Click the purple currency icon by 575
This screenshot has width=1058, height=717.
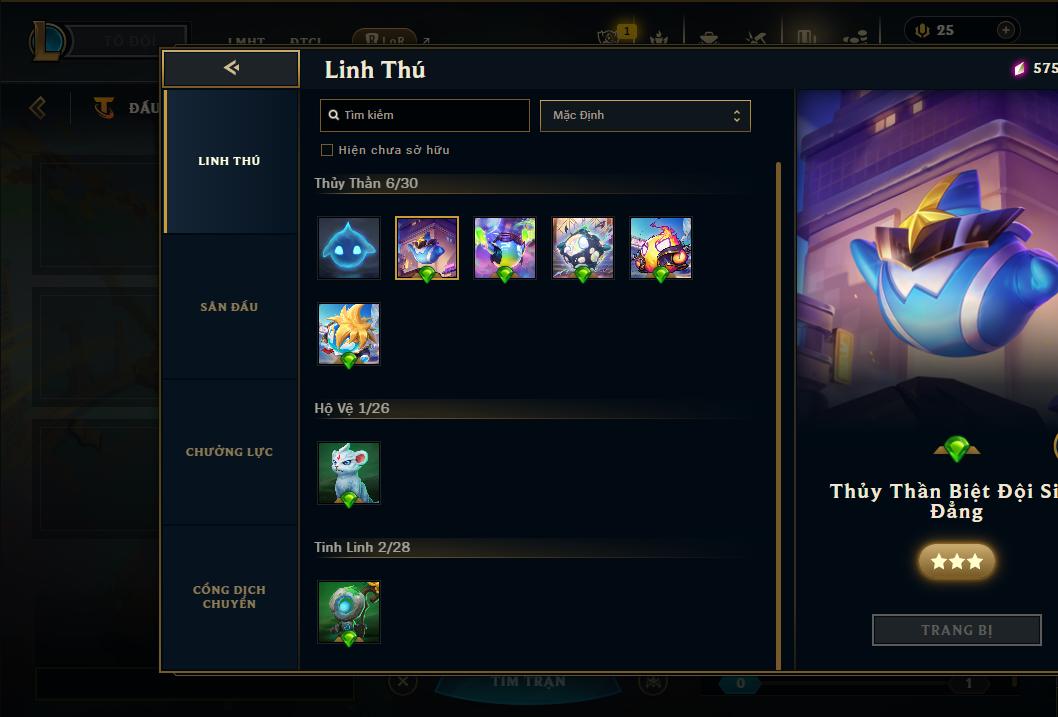(1018, 68)
